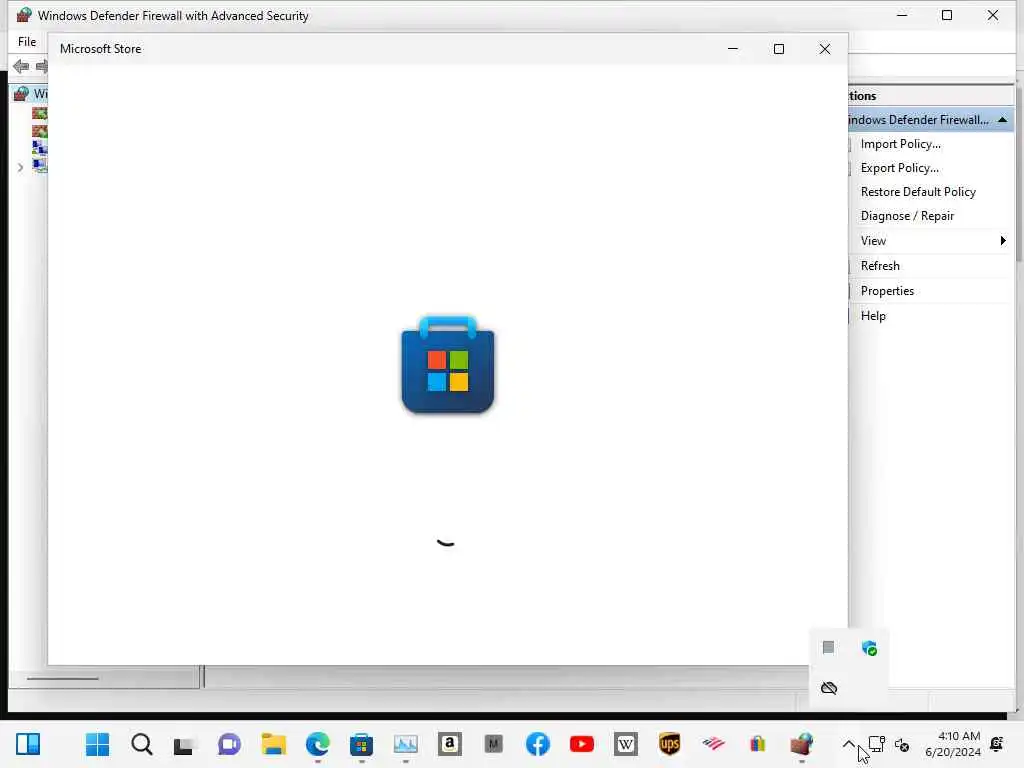Screen dimensions: 1024x768
Task: Open the Amazon taskbar shortcut
Action: point(449,744)
